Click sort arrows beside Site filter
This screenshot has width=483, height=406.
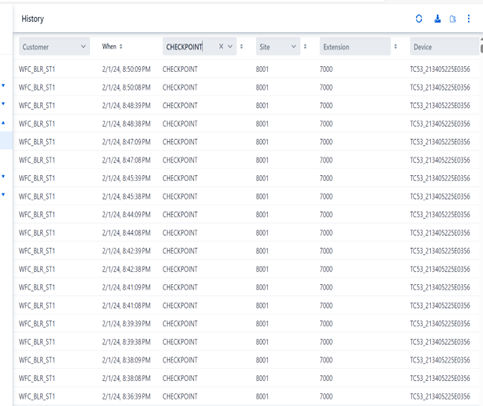tap(305, 46)
